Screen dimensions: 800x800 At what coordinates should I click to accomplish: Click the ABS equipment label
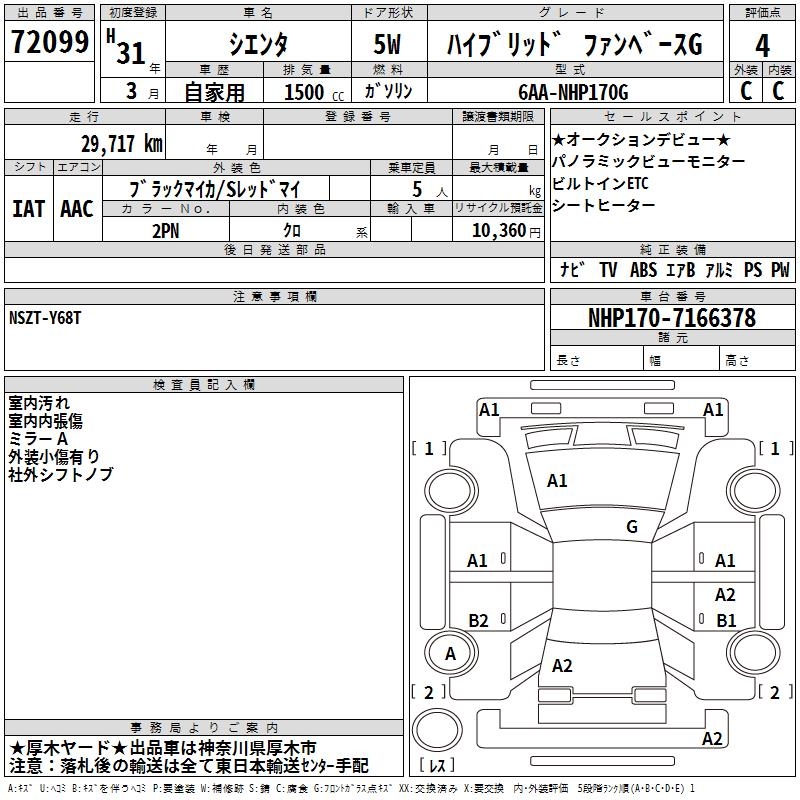coord(643,270)
